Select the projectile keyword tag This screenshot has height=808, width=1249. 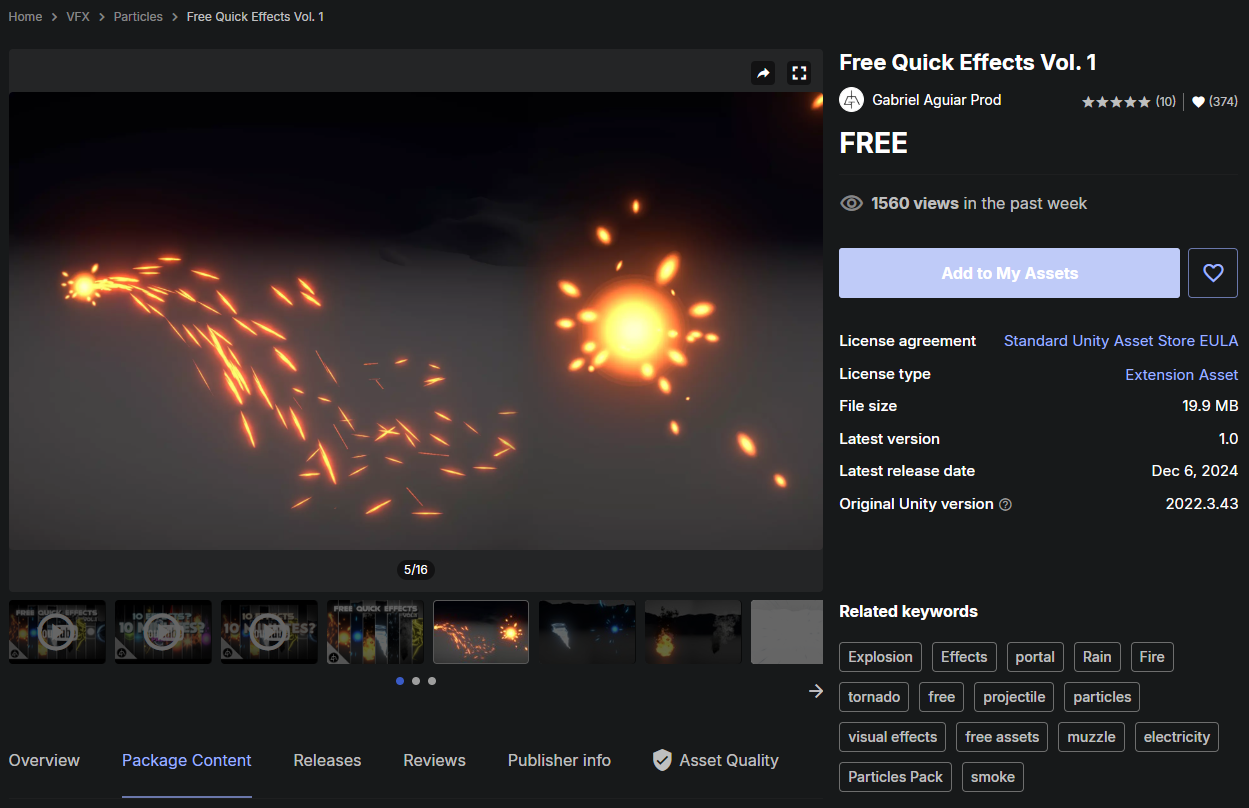coord(1014,697)
